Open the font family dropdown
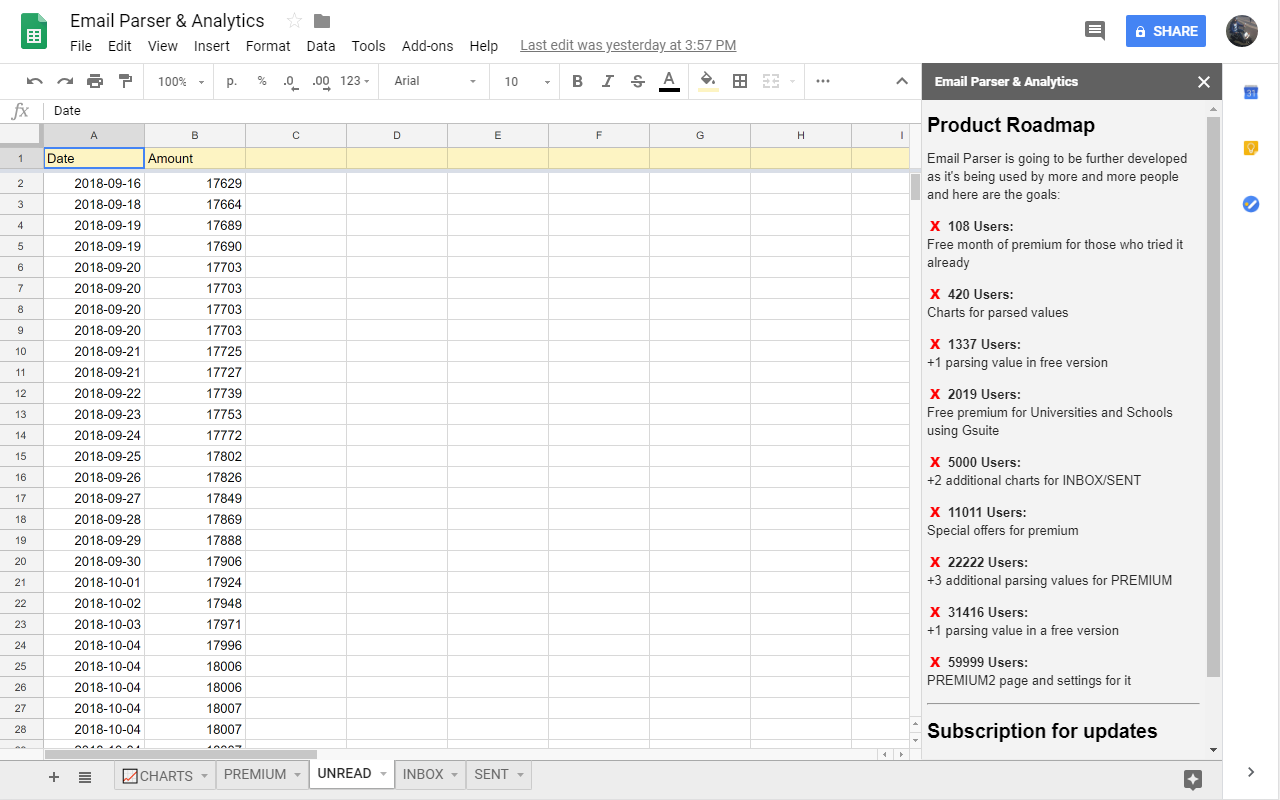This screenshot has height=800, width=1280. (x=433, y=81)
